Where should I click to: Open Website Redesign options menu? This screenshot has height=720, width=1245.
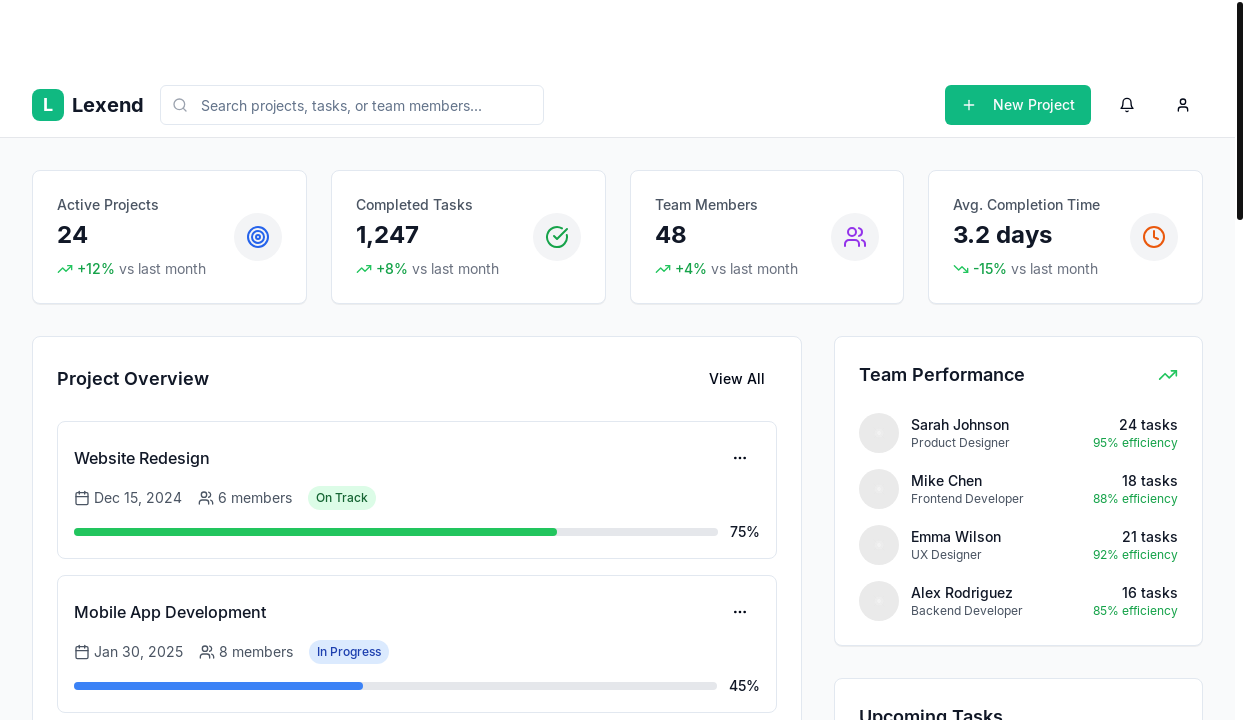(x=740, y=458)
